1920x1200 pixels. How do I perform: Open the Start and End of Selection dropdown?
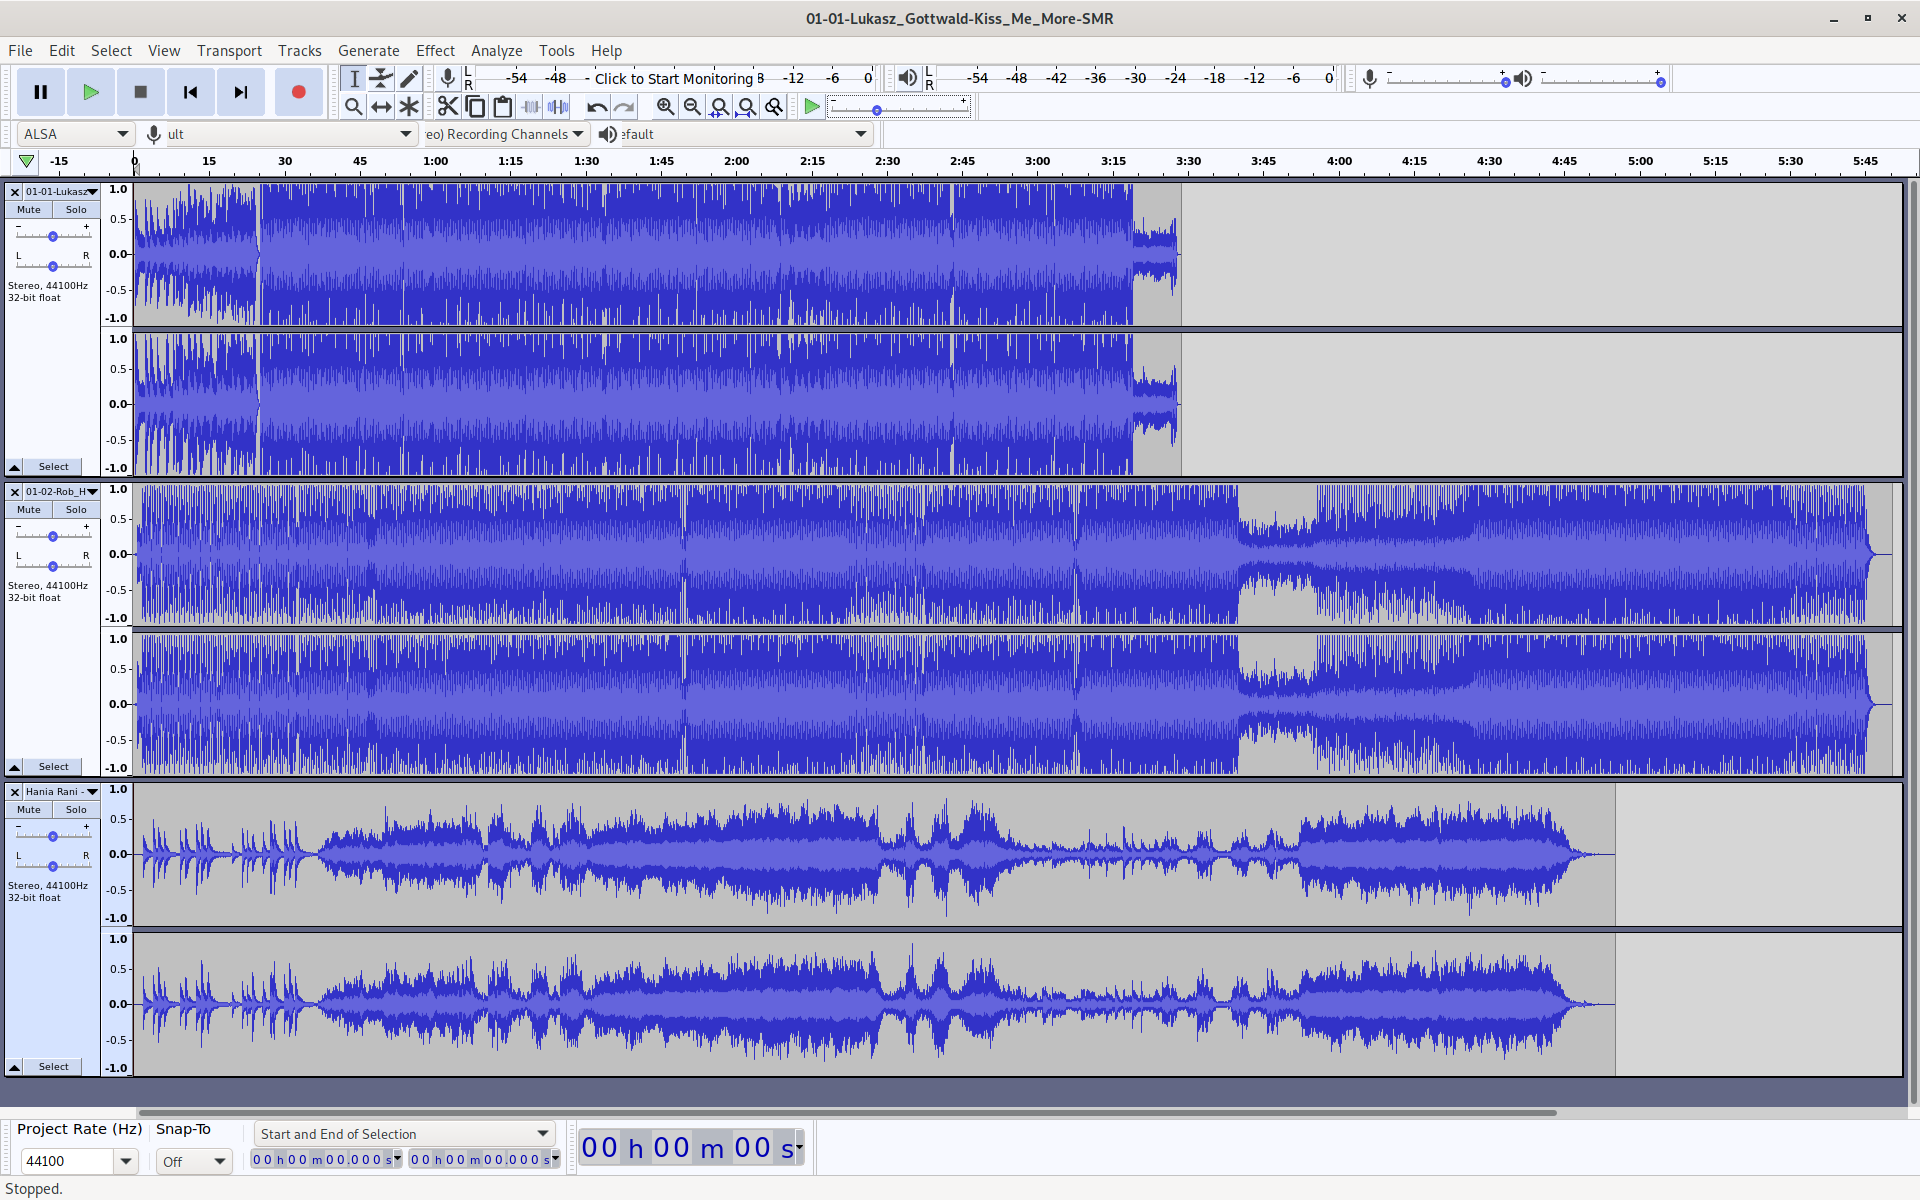(404, 1134)
